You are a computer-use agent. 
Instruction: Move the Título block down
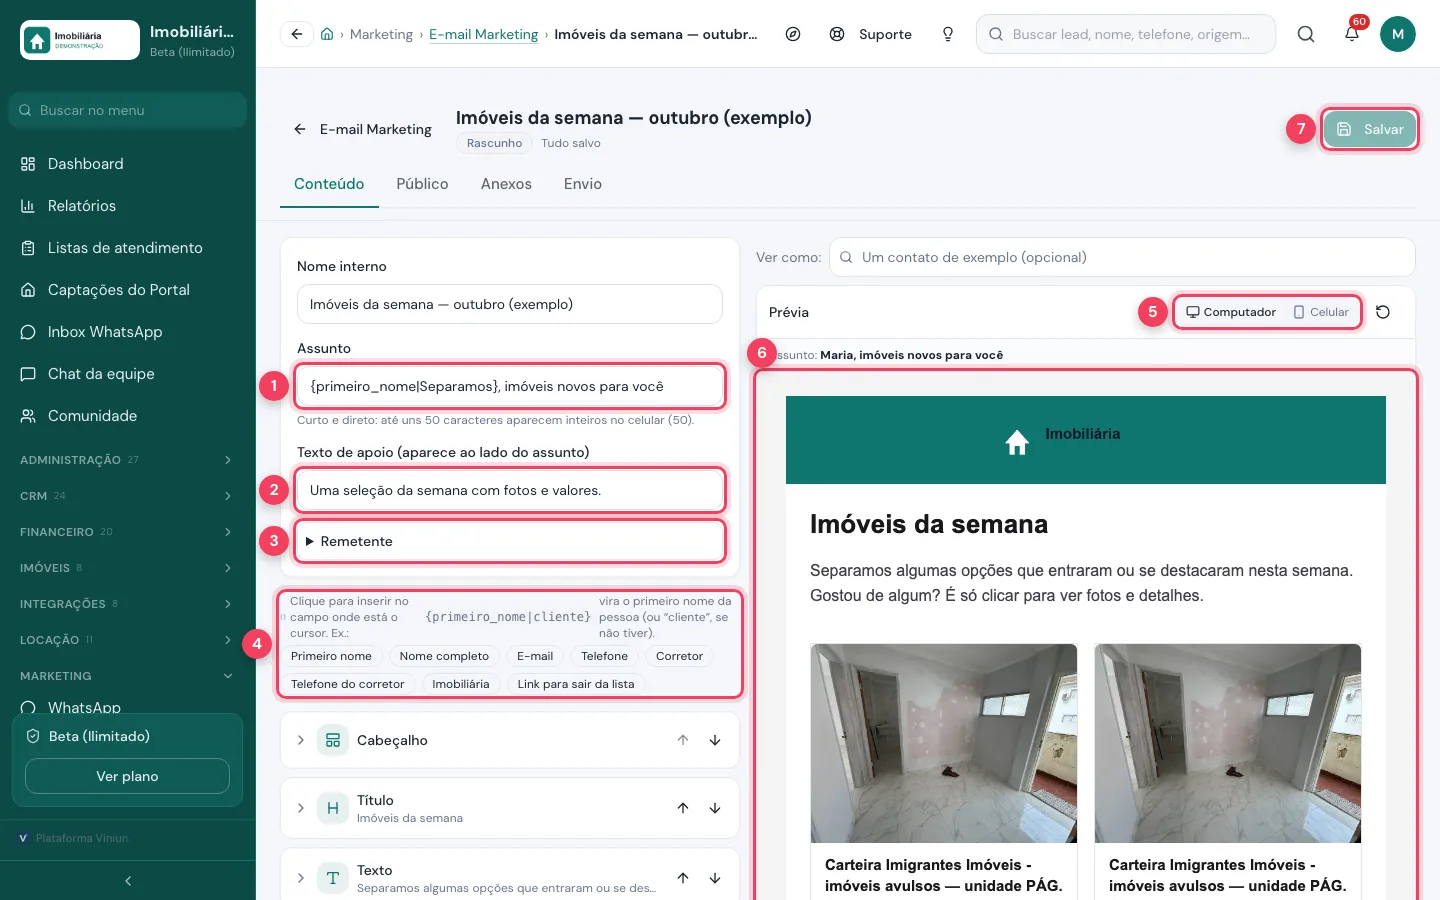pyautogui.click(x=715, y=808)
